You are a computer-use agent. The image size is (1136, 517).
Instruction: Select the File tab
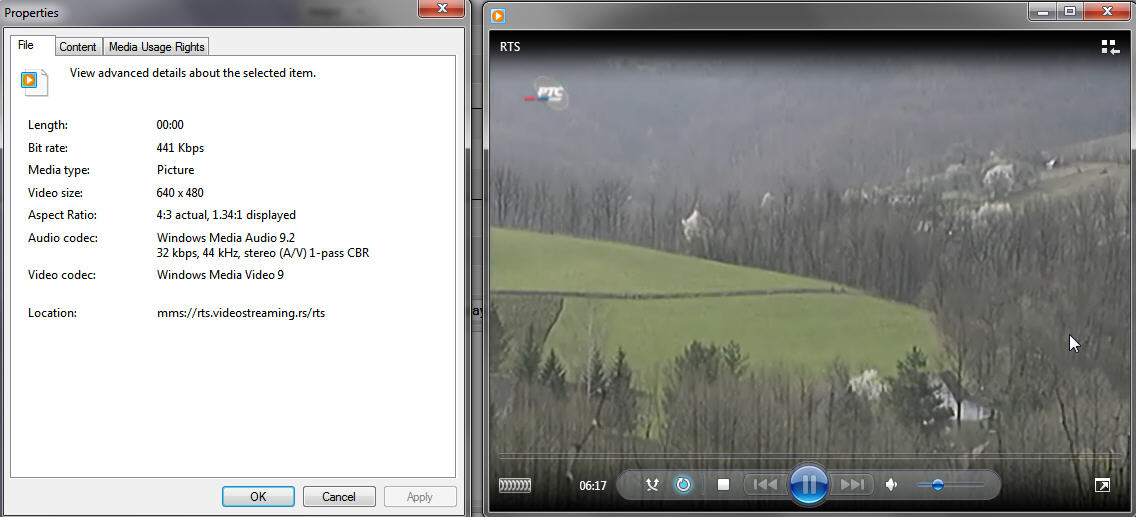pos(26,46)
